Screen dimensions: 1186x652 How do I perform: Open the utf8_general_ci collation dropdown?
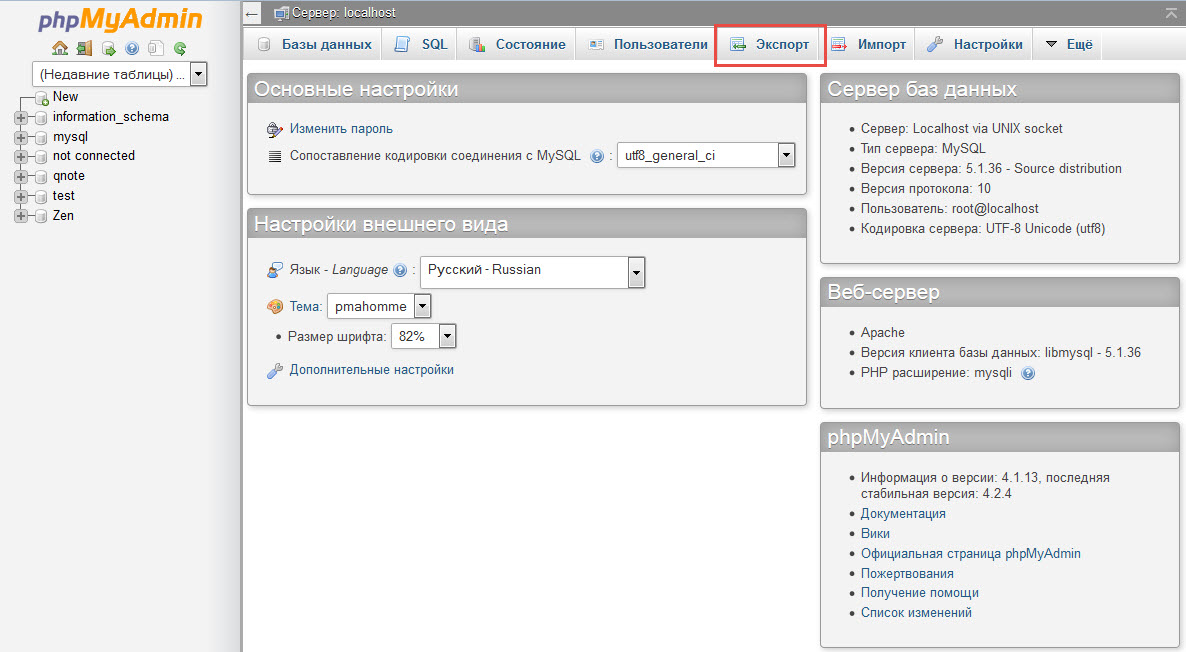[x=706, y=156]
